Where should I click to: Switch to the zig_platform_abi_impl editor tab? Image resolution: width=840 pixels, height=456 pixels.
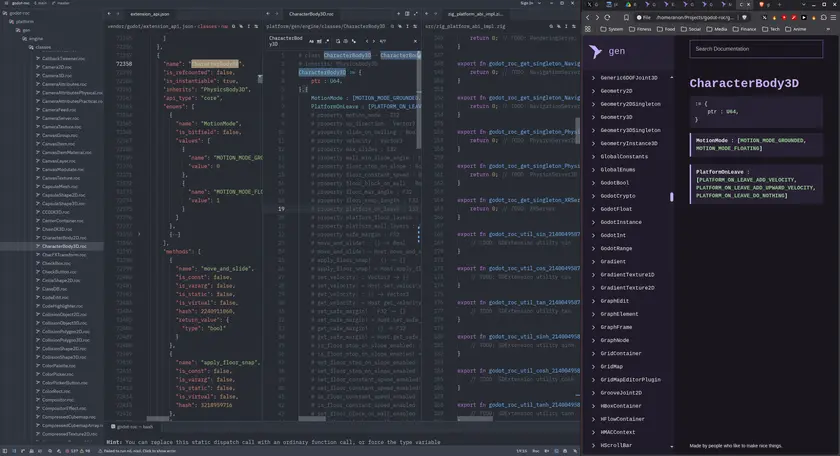476,14
